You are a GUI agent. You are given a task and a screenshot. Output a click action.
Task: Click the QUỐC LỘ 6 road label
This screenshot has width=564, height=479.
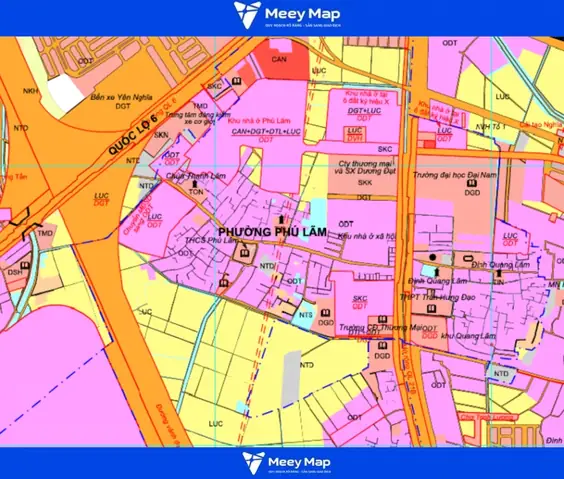pyautogui.click(x=133, y=136)
